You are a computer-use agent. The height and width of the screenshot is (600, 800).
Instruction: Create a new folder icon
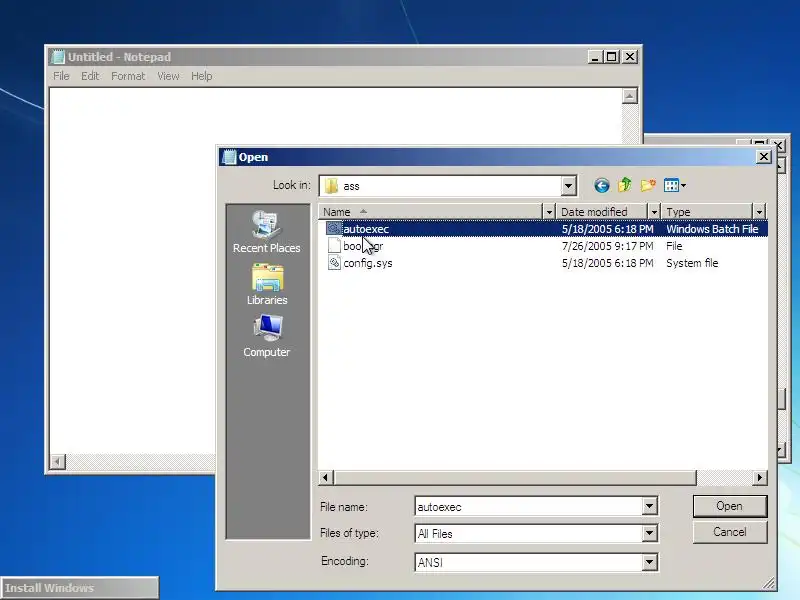click(x=648, y=185)
